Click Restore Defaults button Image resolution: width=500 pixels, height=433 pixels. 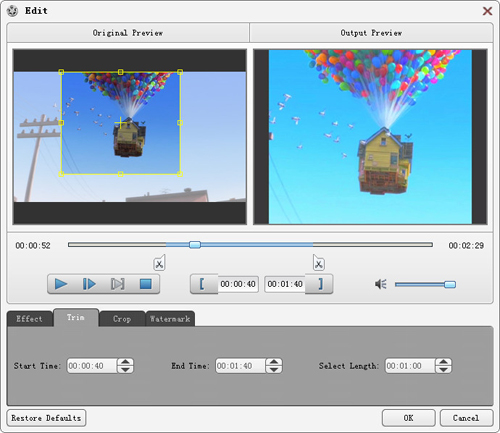[x=46, y=418]
